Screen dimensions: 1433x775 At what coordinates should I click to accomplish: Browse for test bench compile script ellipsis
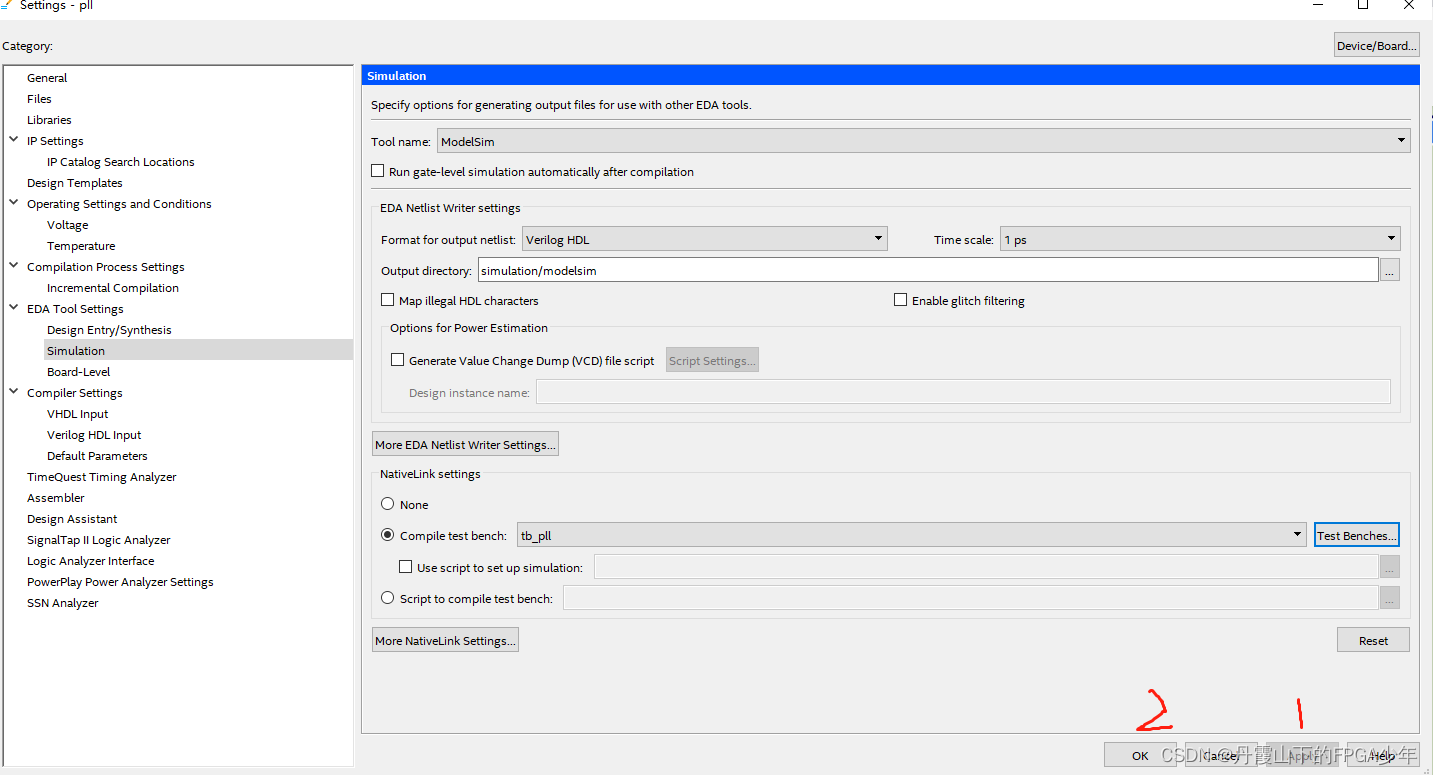click(x=1389, y=598)
